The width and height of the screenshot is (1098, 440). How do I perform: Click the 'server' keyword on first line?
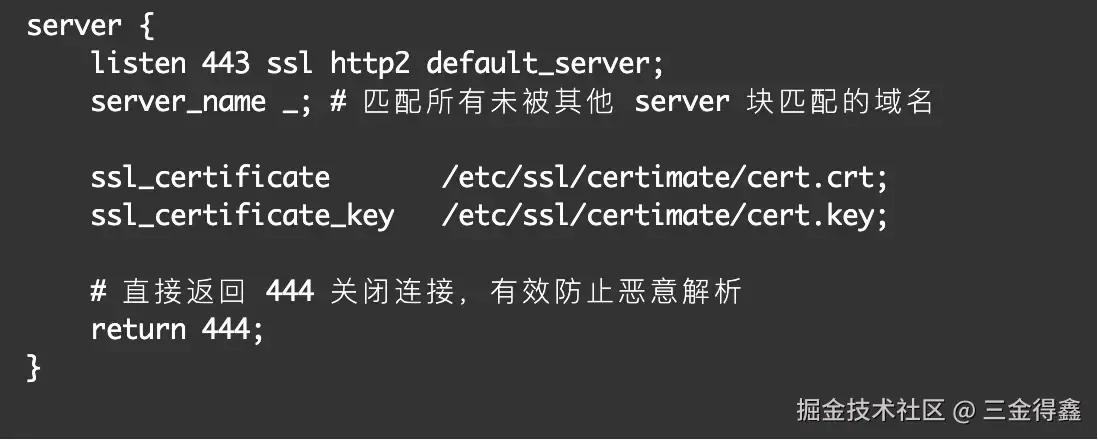(74, 27)
